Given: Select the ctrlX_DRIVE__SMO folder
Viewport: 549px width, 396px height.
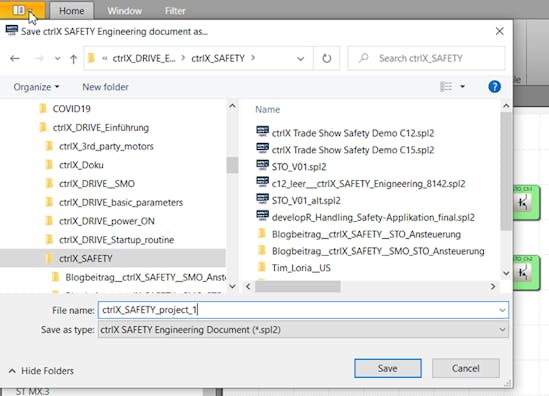Looking at the screenshot, I should pos(97,184).
